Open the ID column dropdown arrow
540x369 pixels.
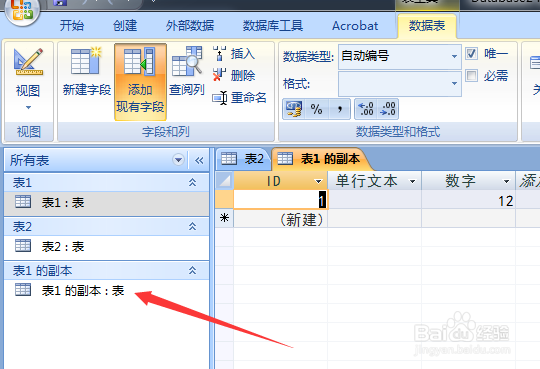(319, 181)
